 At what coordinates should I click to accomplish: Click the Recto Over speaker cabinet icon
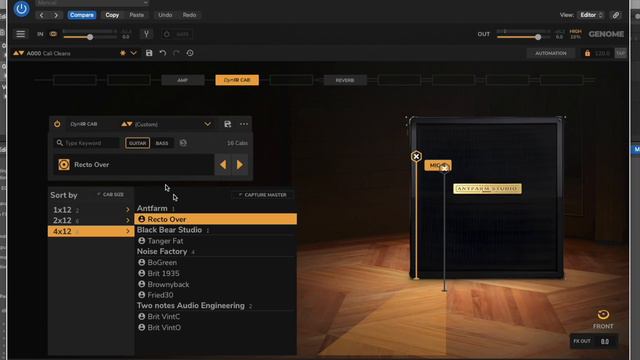pos(64,164)
